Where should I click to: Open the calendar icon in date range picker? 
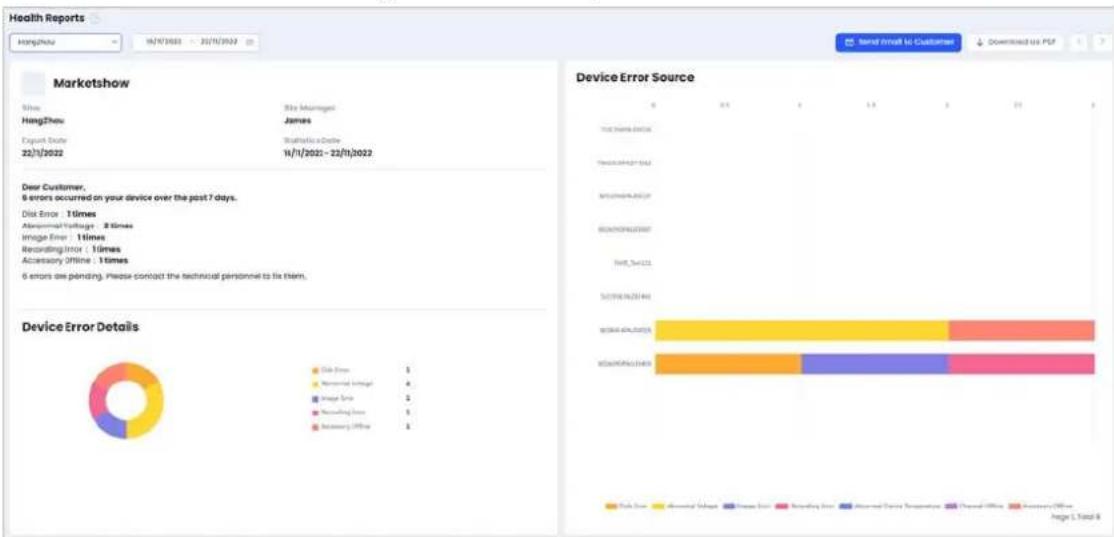coord(250,42)
